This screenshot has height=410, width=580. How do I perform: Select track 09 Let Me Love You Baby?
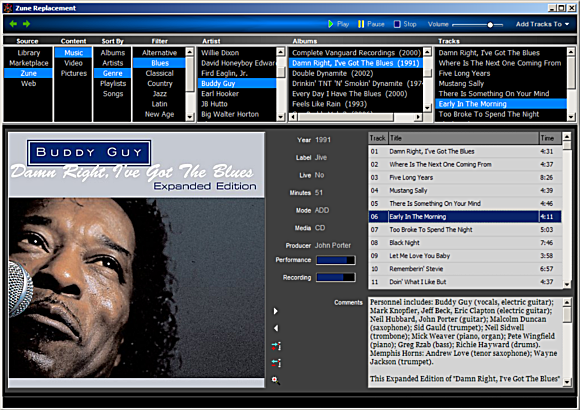465,256
